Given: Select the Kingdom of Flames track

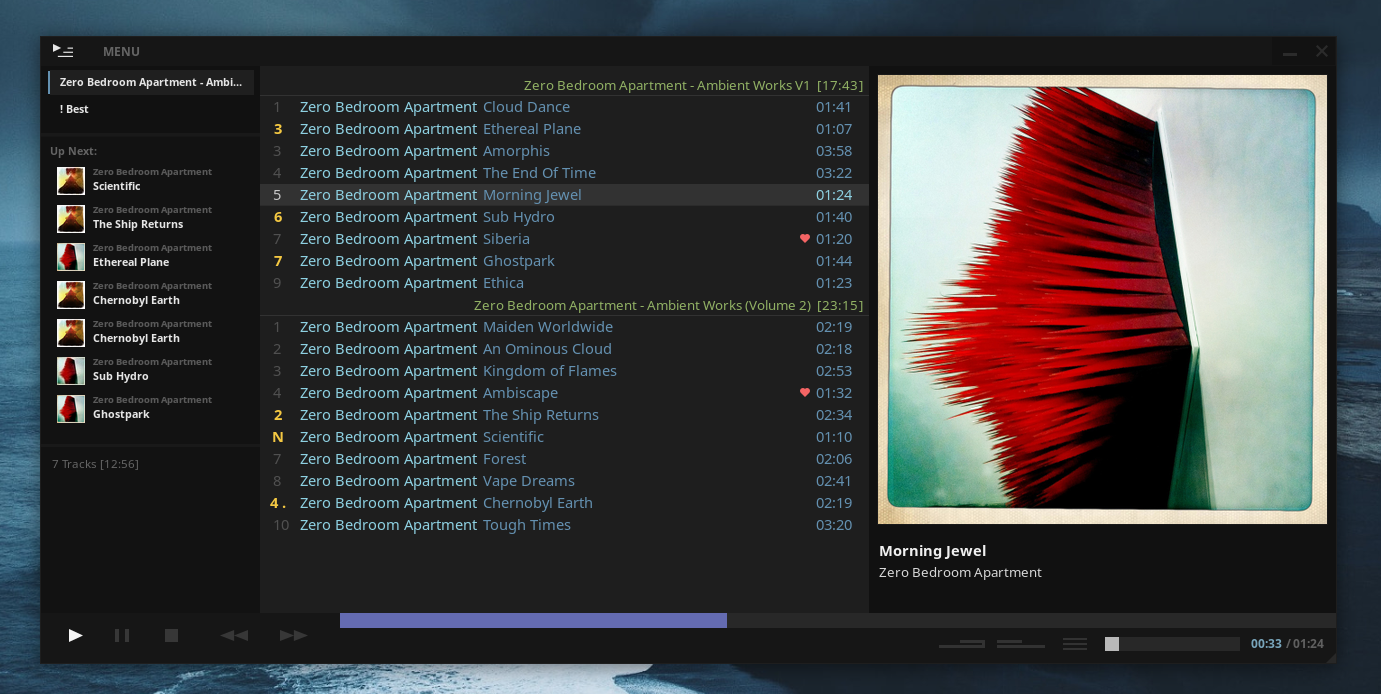Looking at the screenshot, I should (x=565, y=371).
